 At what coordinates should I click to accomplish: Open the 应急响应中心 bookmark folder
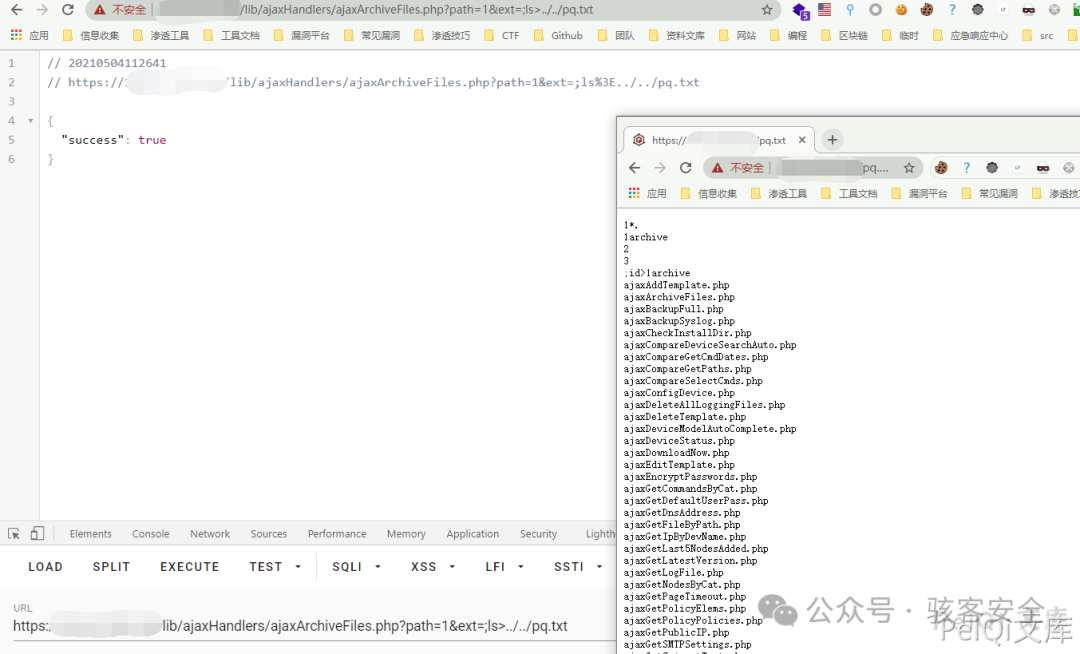point(970,35)
